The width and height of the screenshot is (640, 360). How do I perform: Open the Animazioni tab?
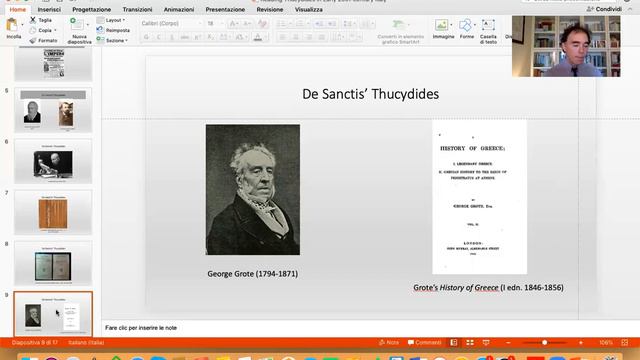[179, 9]
